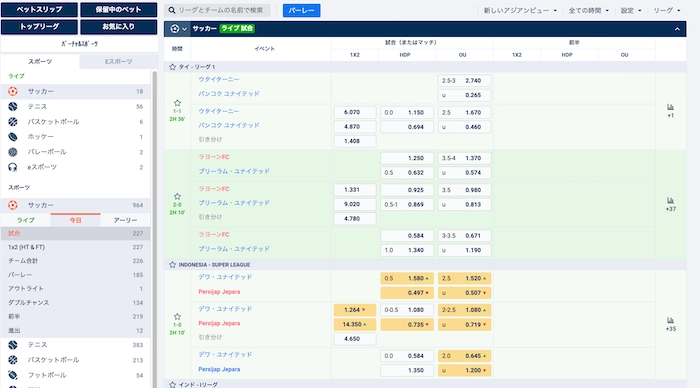Image resolution: width=700 pixels, height=388 pixels.
Task: Open the favorites button
Action: (x=118, y=27)
